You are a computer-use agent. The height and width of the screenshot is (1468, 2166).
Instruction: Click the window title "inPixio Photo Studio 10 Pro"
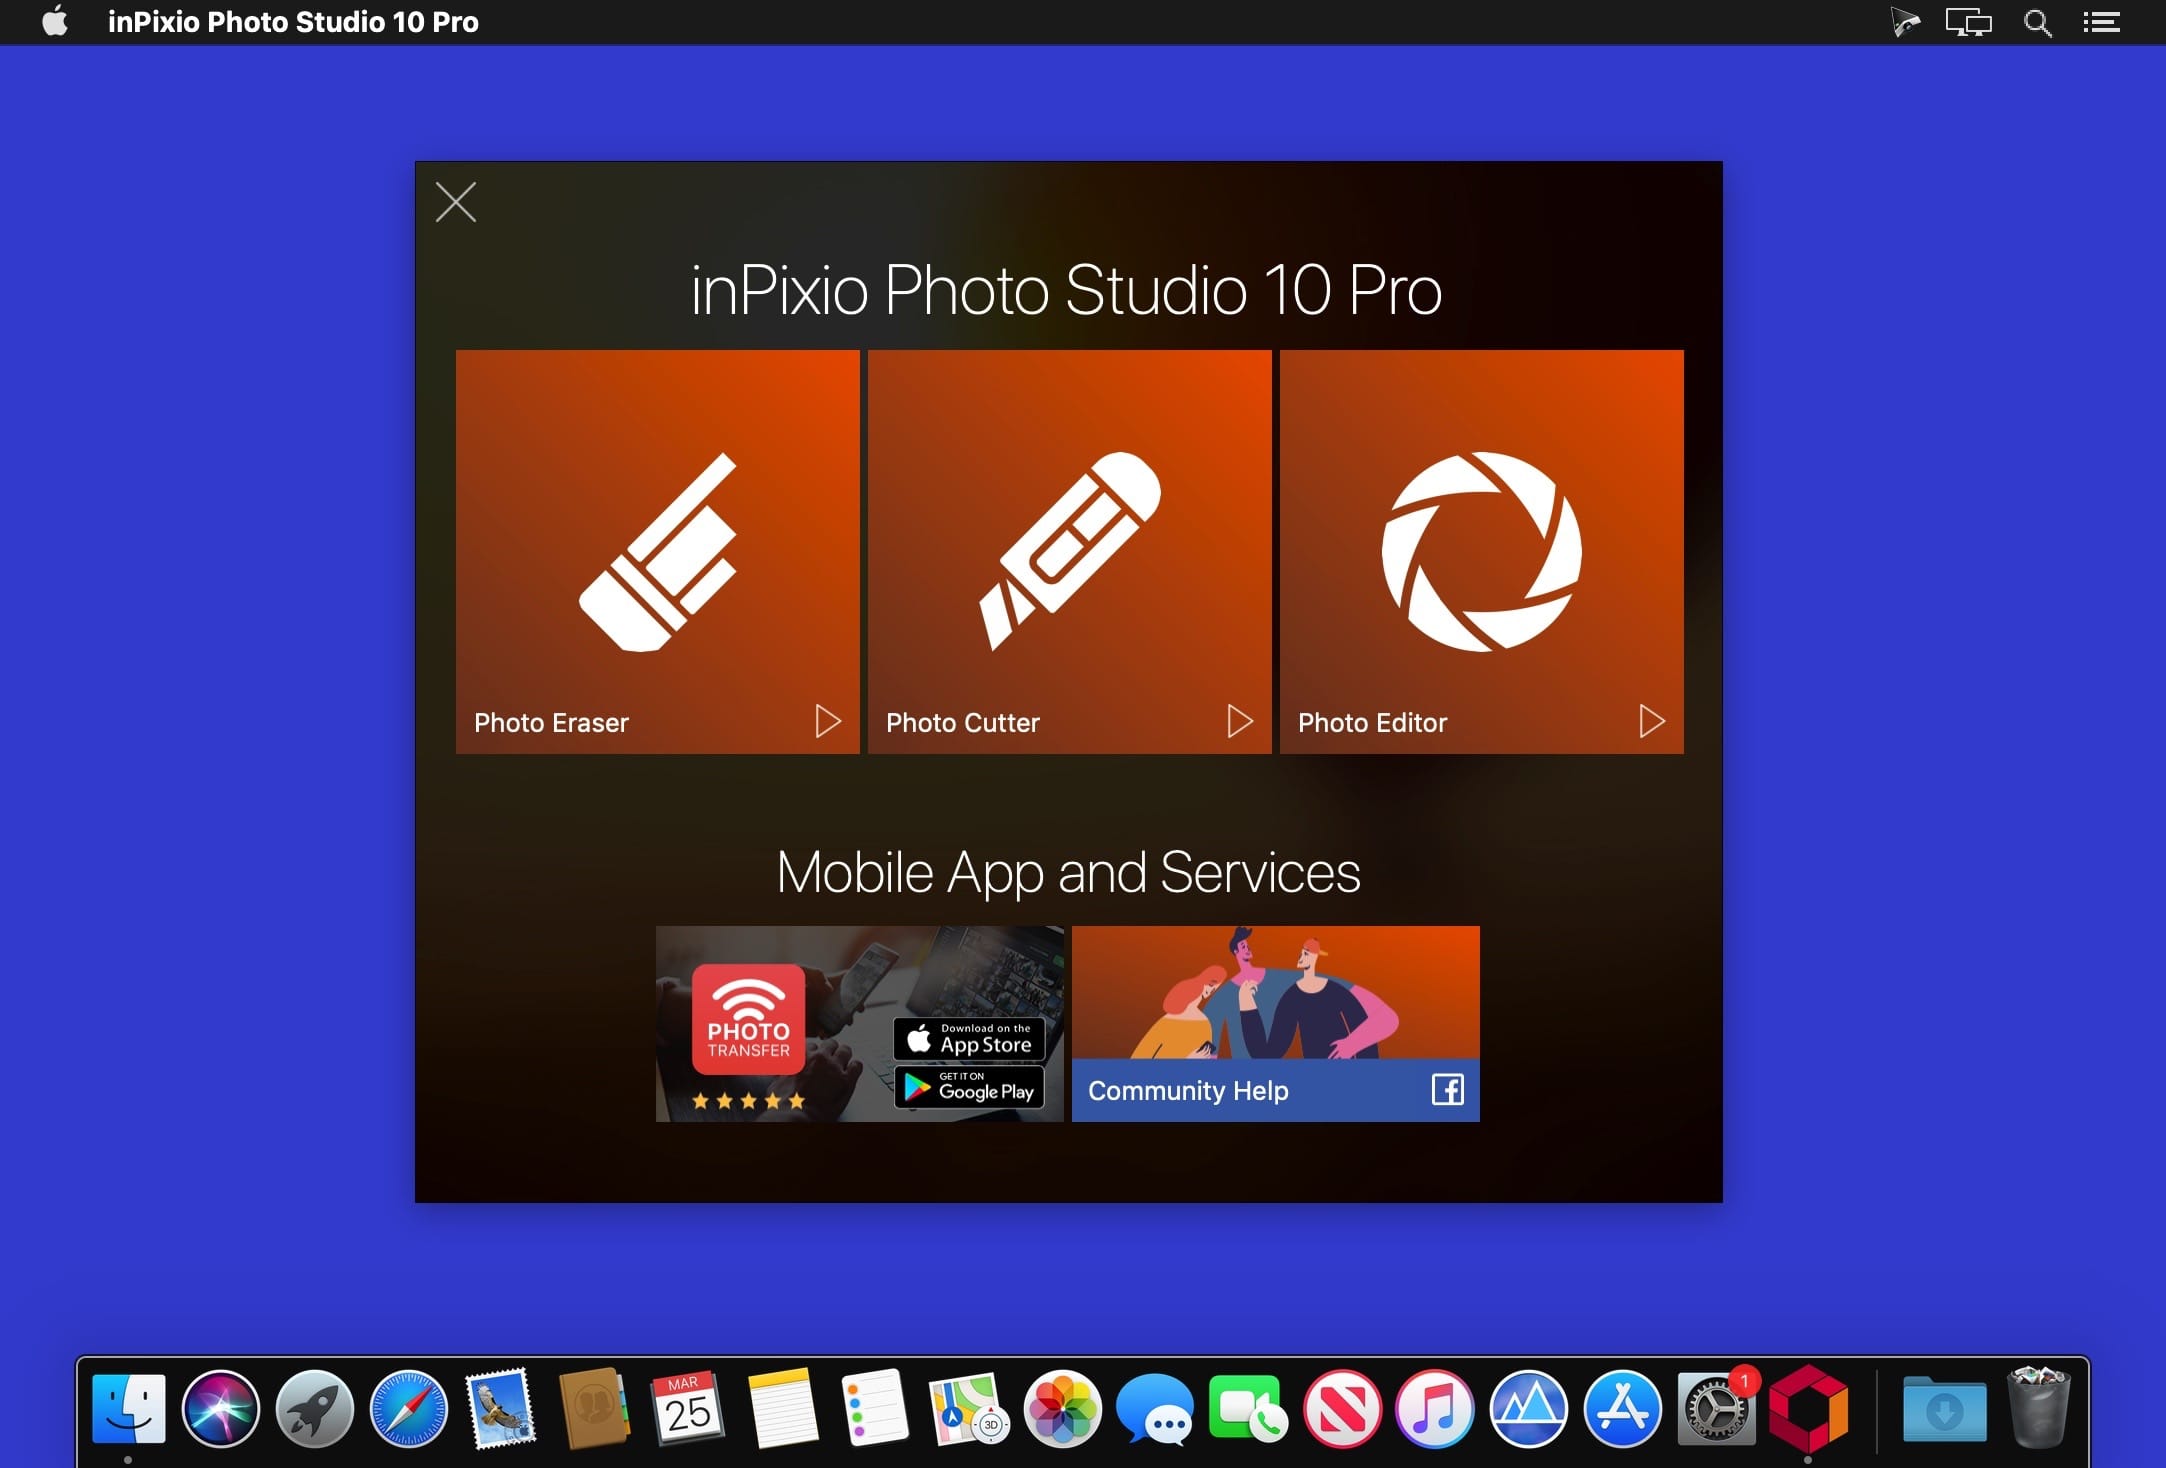point(1067,290)
